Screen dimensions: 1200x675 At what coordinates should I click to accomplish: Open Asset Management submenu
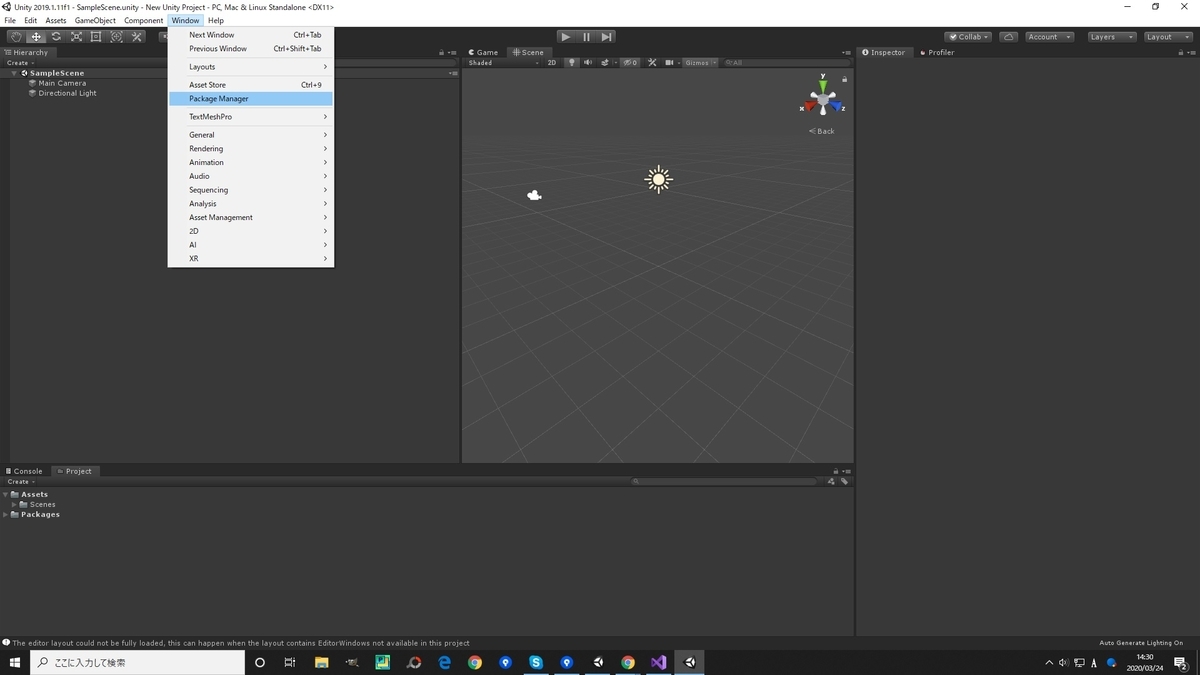251,217
